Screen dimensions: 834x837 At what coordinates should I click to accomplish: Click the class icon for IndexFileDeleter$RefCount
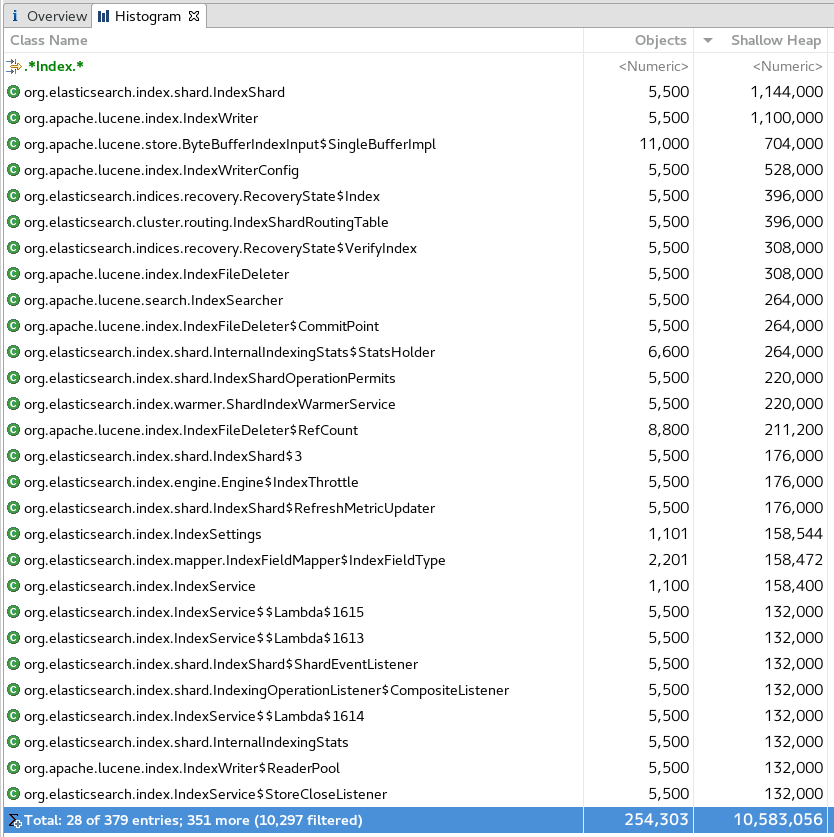coord(13,430)
